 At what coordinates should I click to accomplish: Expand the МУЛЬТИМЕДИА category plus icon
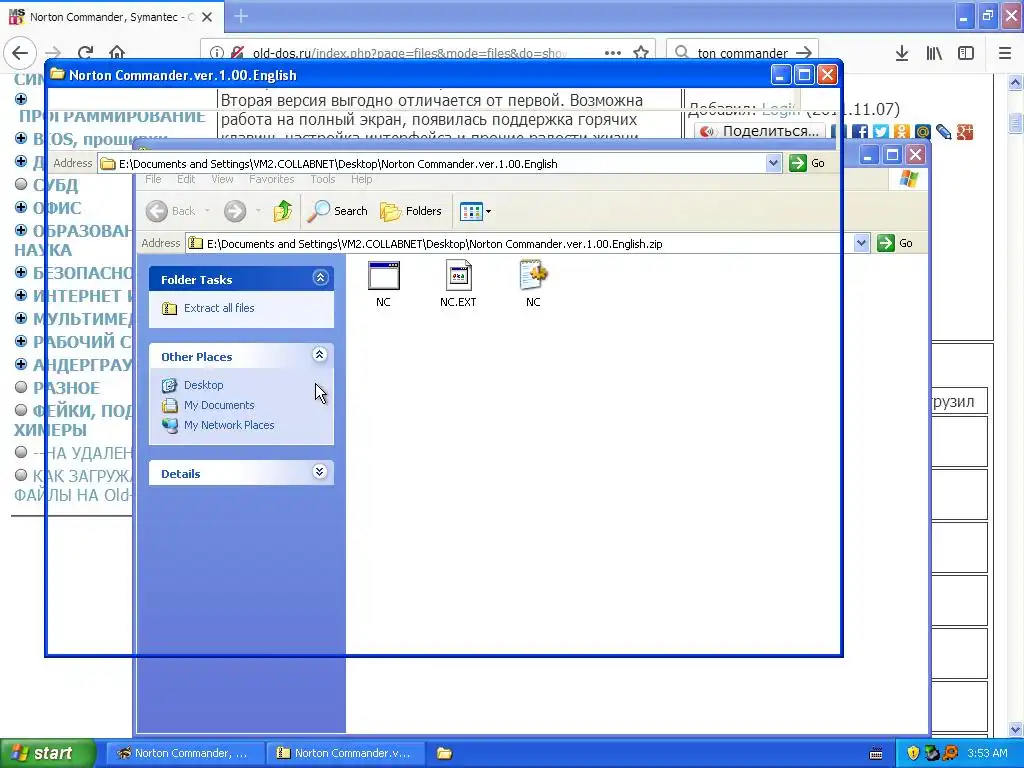pos(21,318)
